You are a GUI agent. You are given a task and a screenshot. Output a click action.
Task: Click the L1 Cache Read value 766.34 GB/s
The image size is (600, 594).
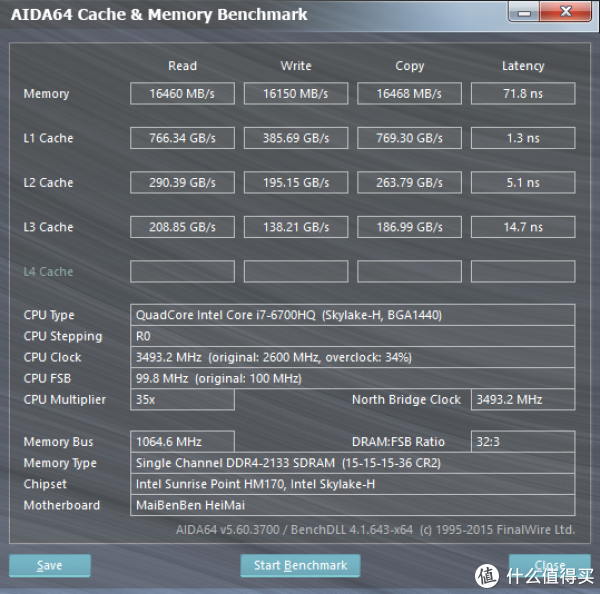(x=182, y=138)
